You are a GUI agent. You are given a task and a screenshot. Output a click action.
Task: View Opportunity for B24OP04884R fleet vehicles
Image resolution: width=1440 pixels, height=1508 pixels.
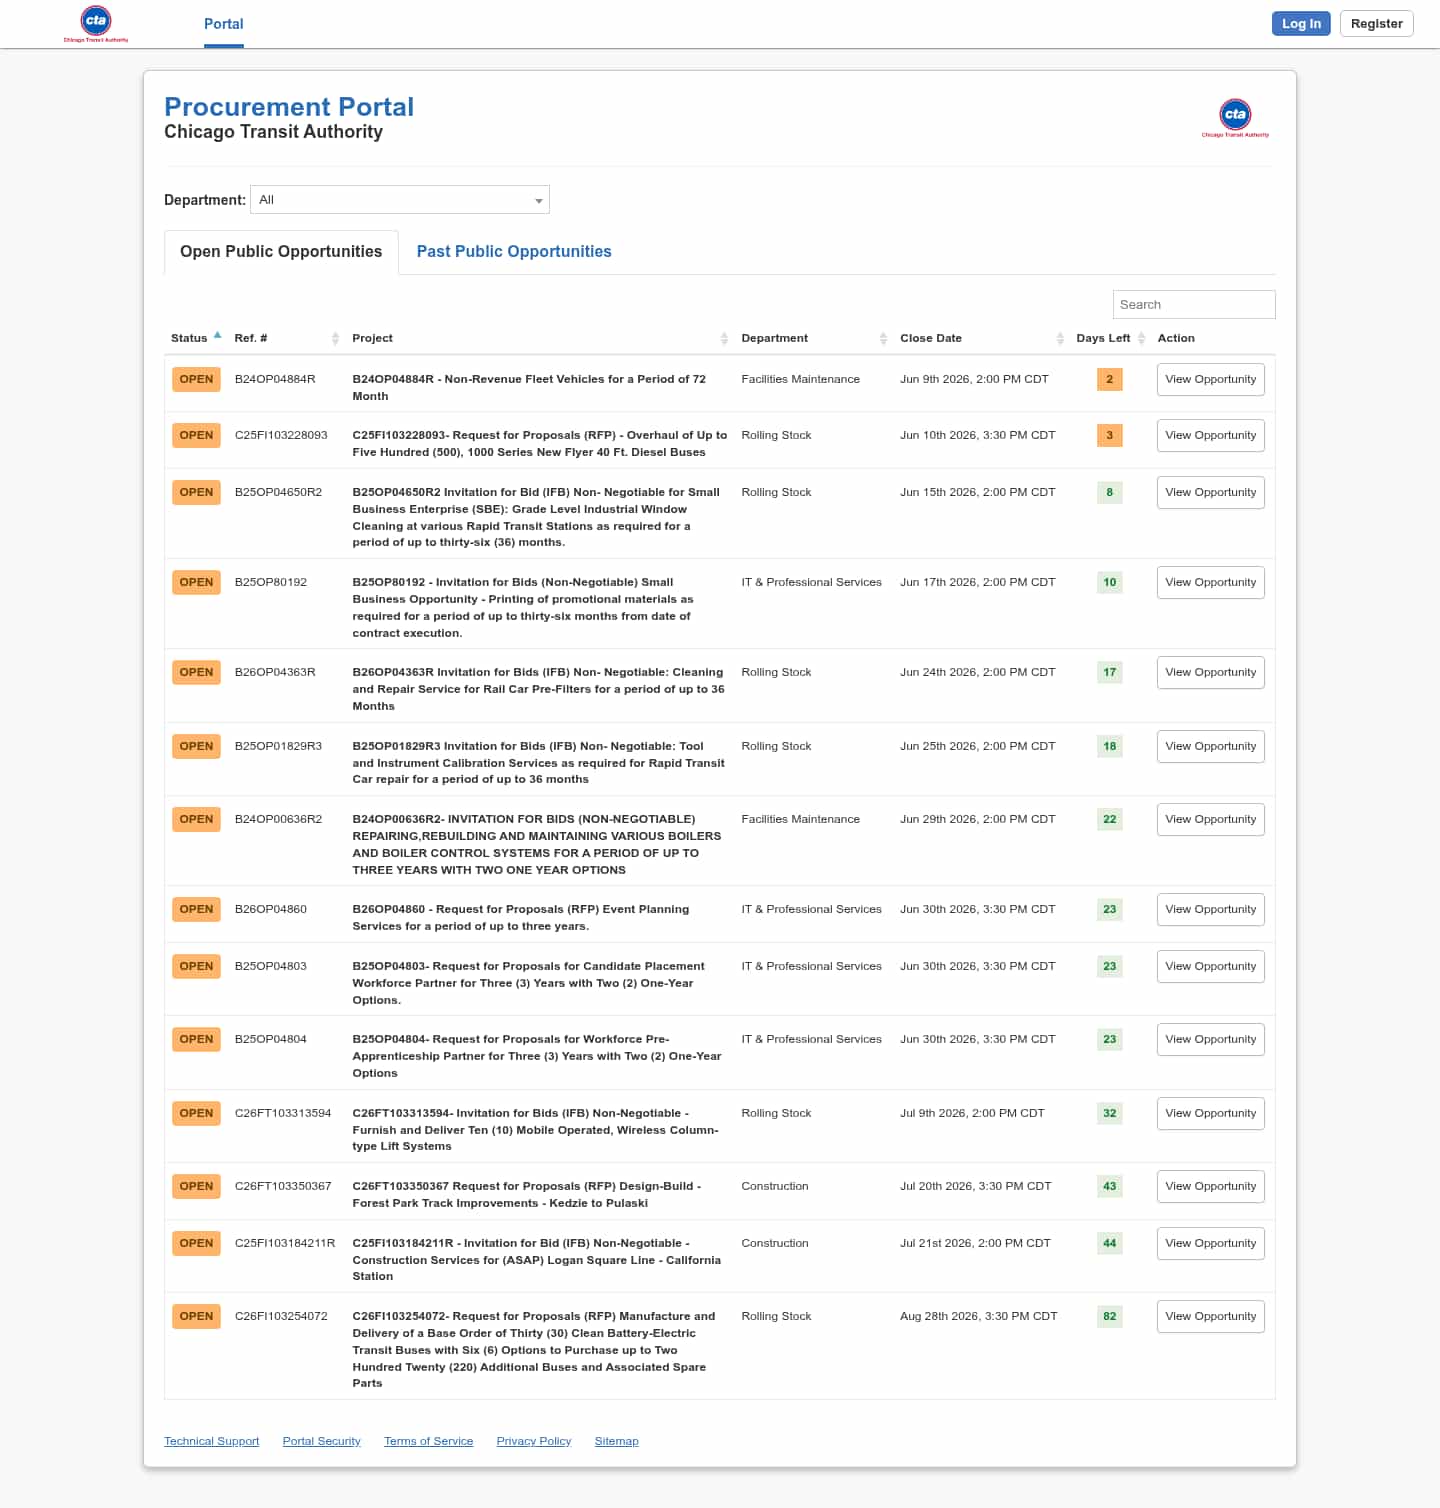[x=1211, y=380]
